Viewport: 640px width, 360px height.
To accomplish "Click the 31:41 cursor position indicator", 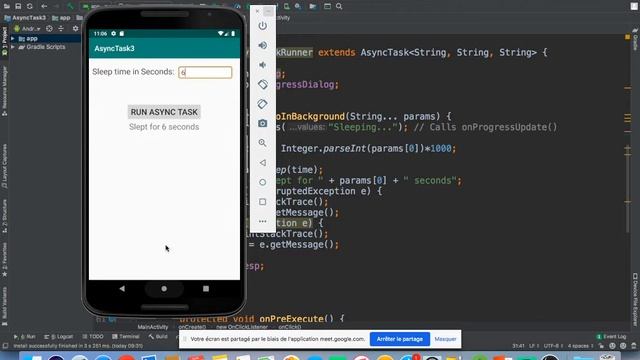I will pos(518,346).
